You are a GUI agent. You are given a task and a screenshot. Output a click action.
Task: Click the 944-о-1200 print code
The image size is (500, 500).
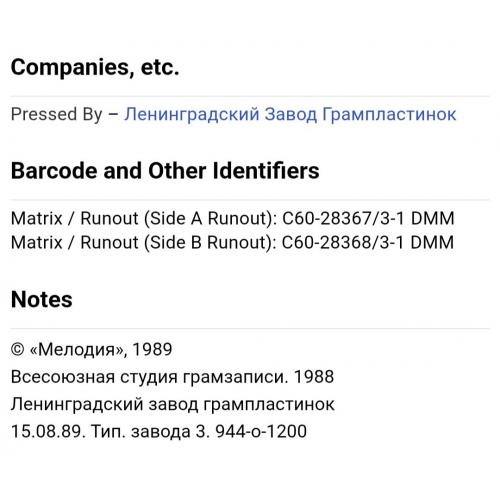[261, 431]
